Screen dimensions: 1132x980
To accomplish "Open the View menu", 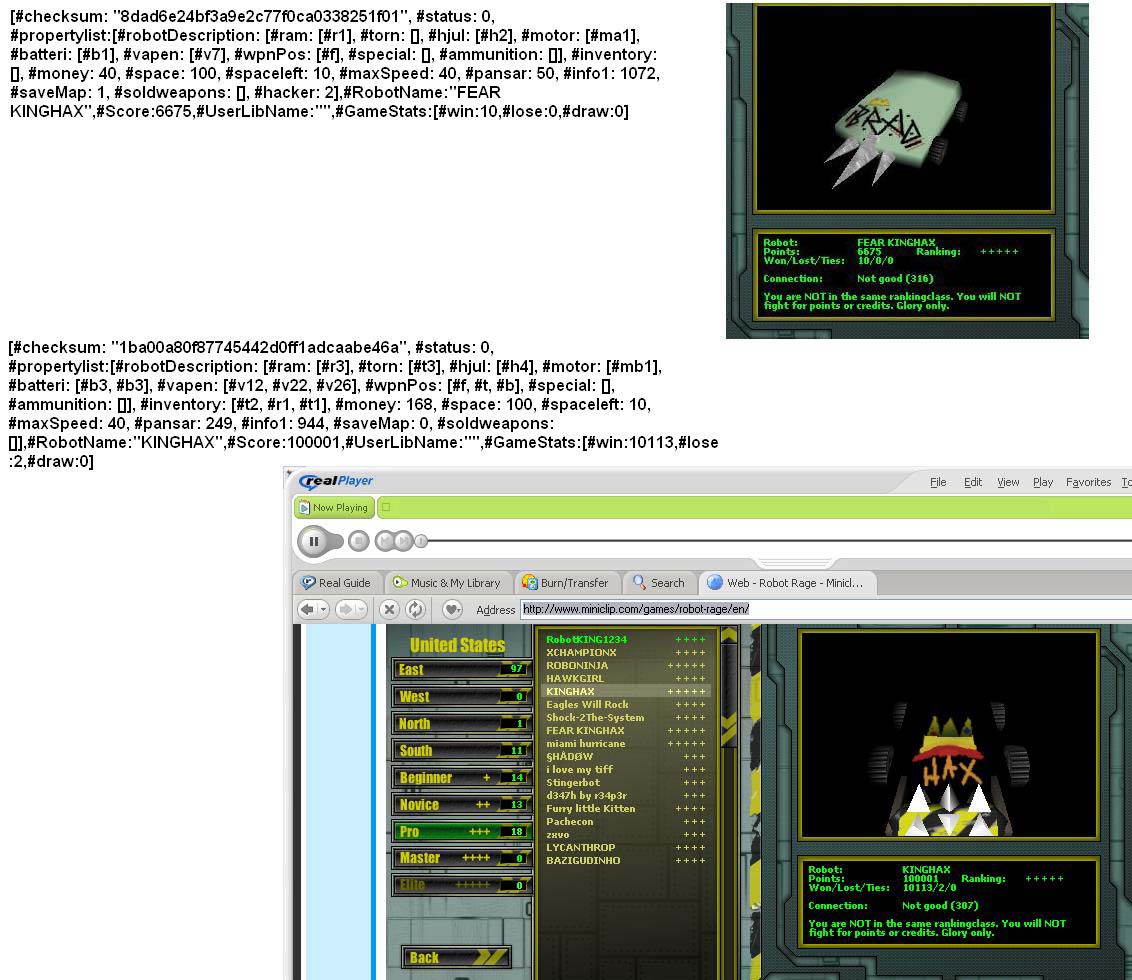I will pyautogui.click(x=1008, y=482).
